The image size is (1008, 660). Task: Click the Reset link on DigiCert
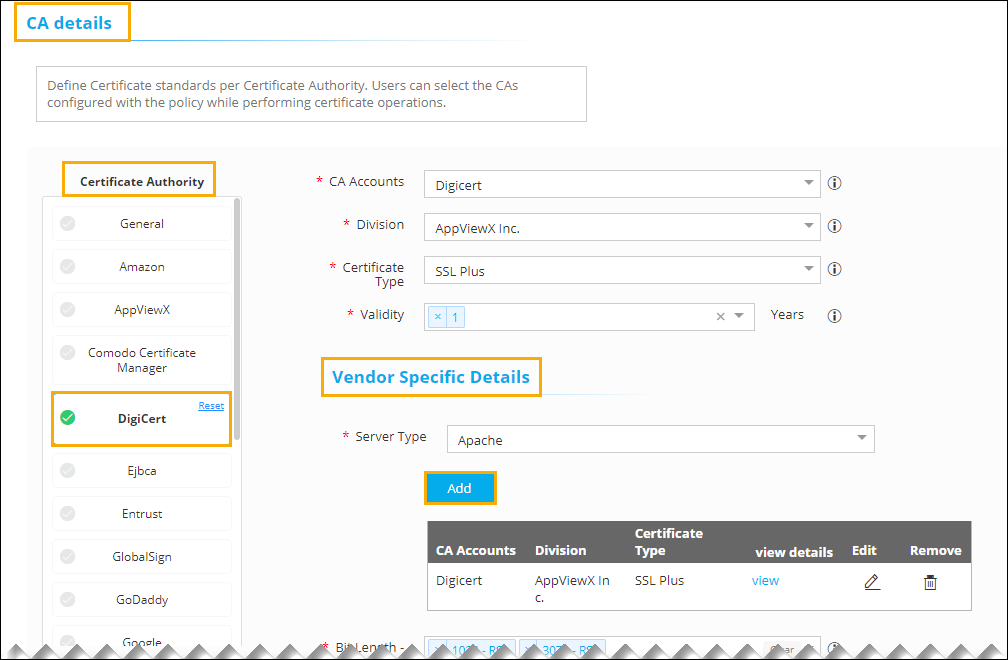point(211,406)
